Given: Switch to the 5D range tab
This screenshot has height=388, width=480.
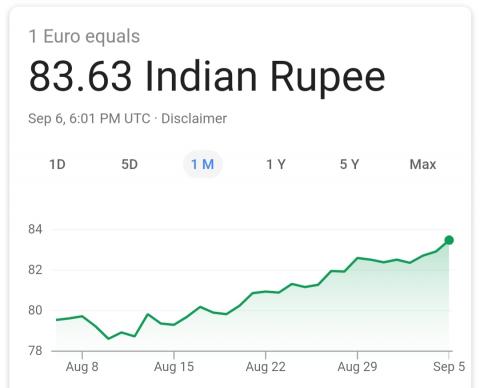Looking at the screenshot, I should pyautogui.click(x=129, y=164).
